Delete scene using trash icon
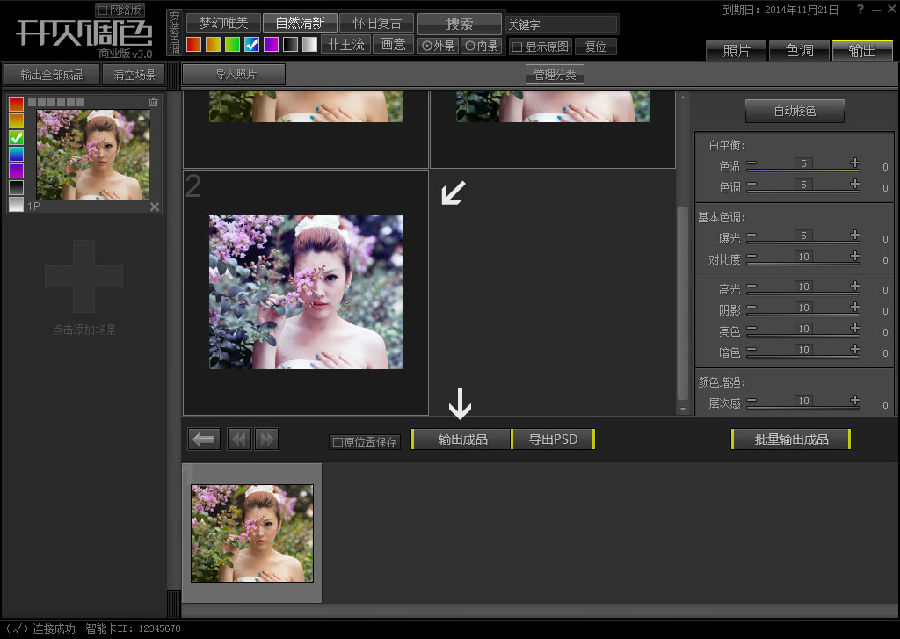Screen dimensions: 900x639 coord(153,102)
